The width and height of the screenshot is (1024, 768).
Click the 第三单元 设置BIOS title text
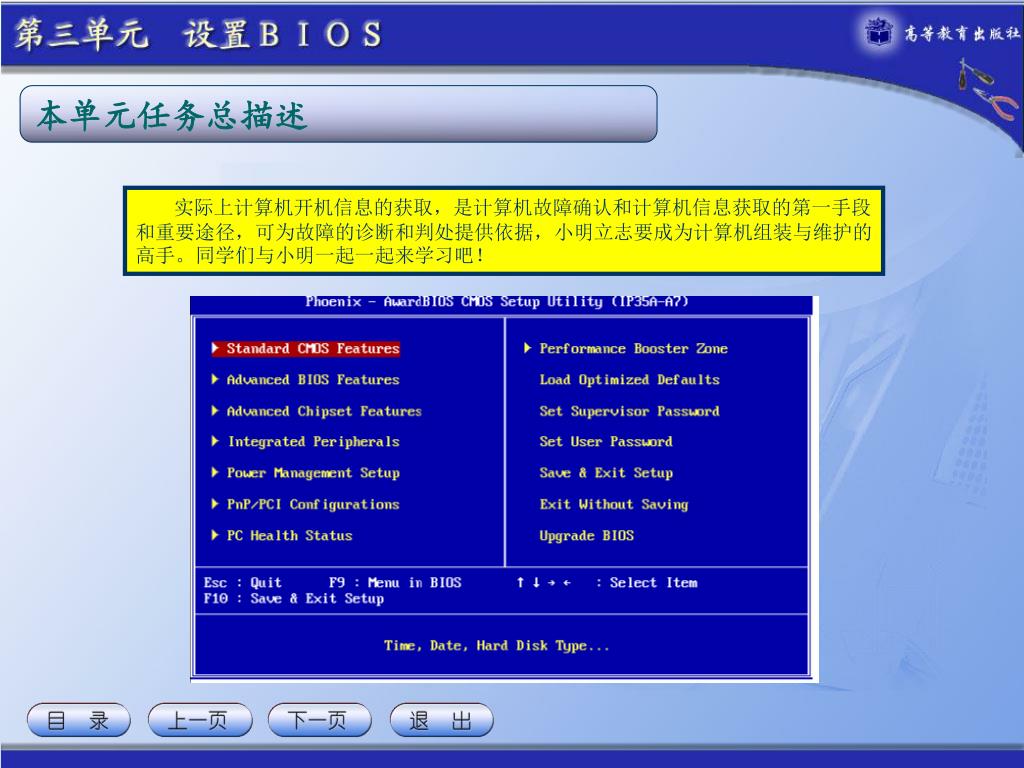pos(199,34)
